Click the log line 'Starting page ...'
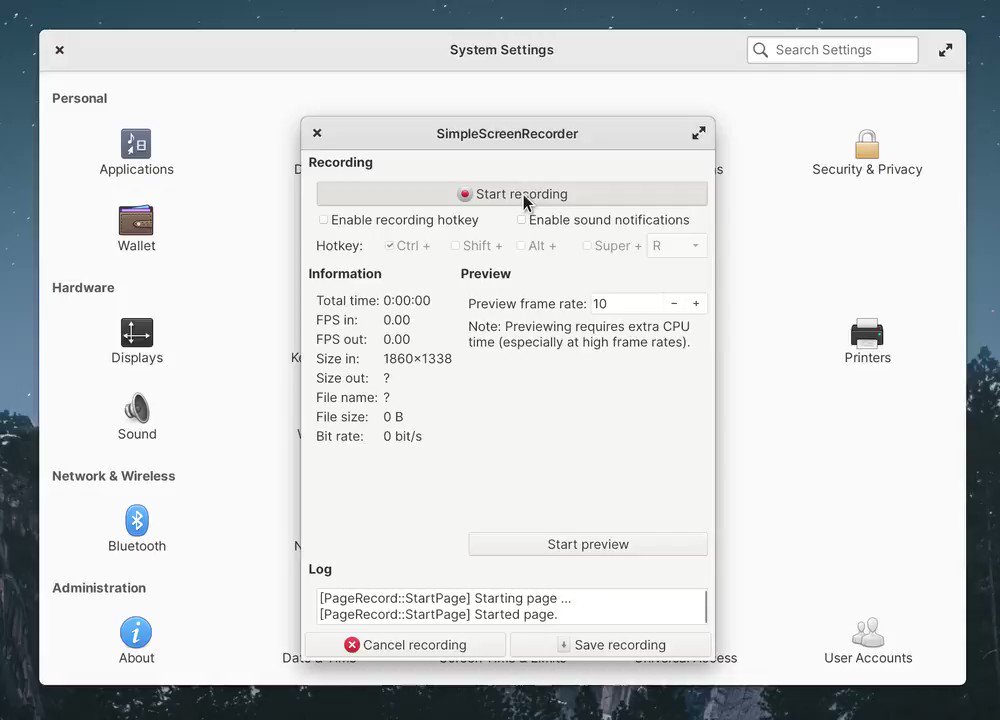The height and width of the screenshot is (720, 1000). (445, 598)
